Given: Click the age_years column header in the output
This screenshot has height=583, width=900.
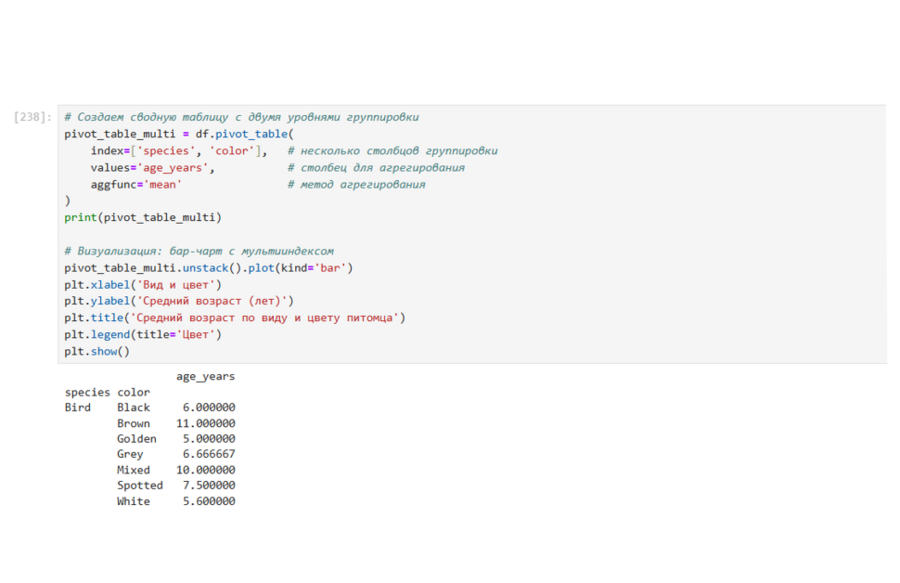Looking at the screenshot, I should (x=205, y=377).
